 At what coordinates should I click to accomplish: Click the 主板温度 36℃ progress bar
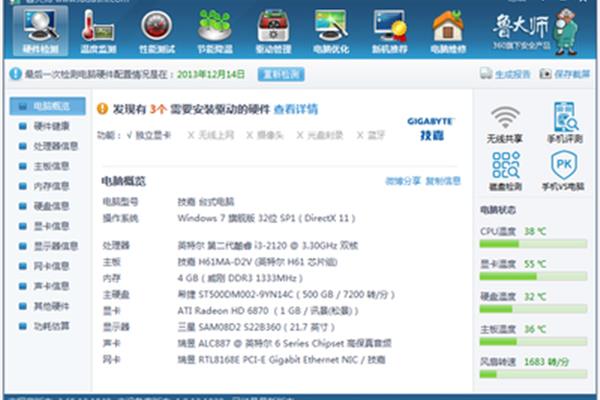[533, 341]
